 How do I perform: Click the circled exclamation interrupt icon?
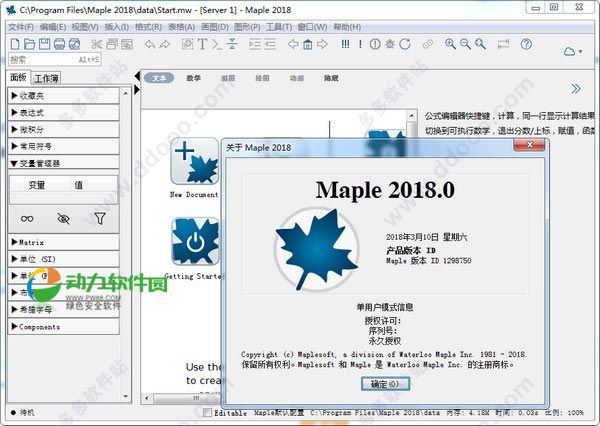(375, 44)
